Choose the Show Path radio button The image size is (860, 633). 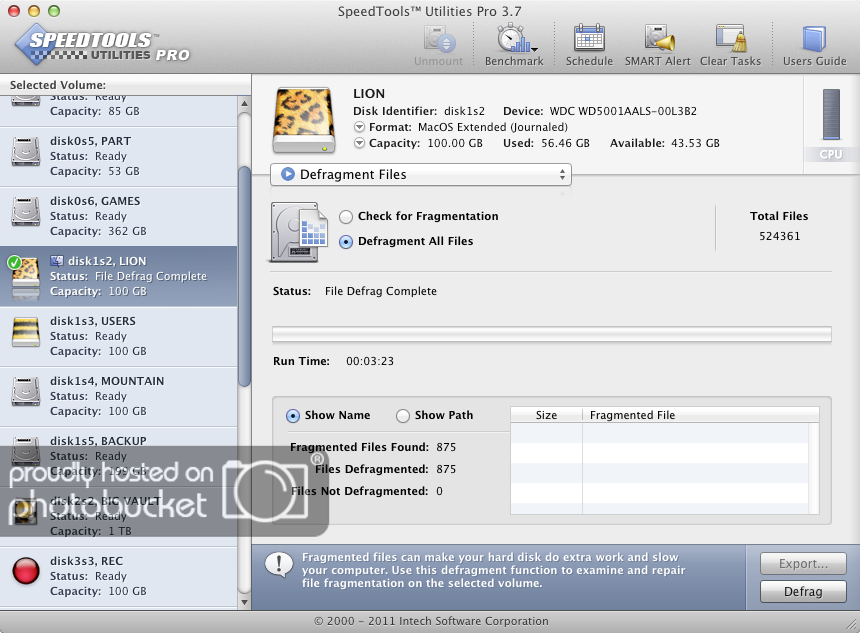click(x=403, y=416)
